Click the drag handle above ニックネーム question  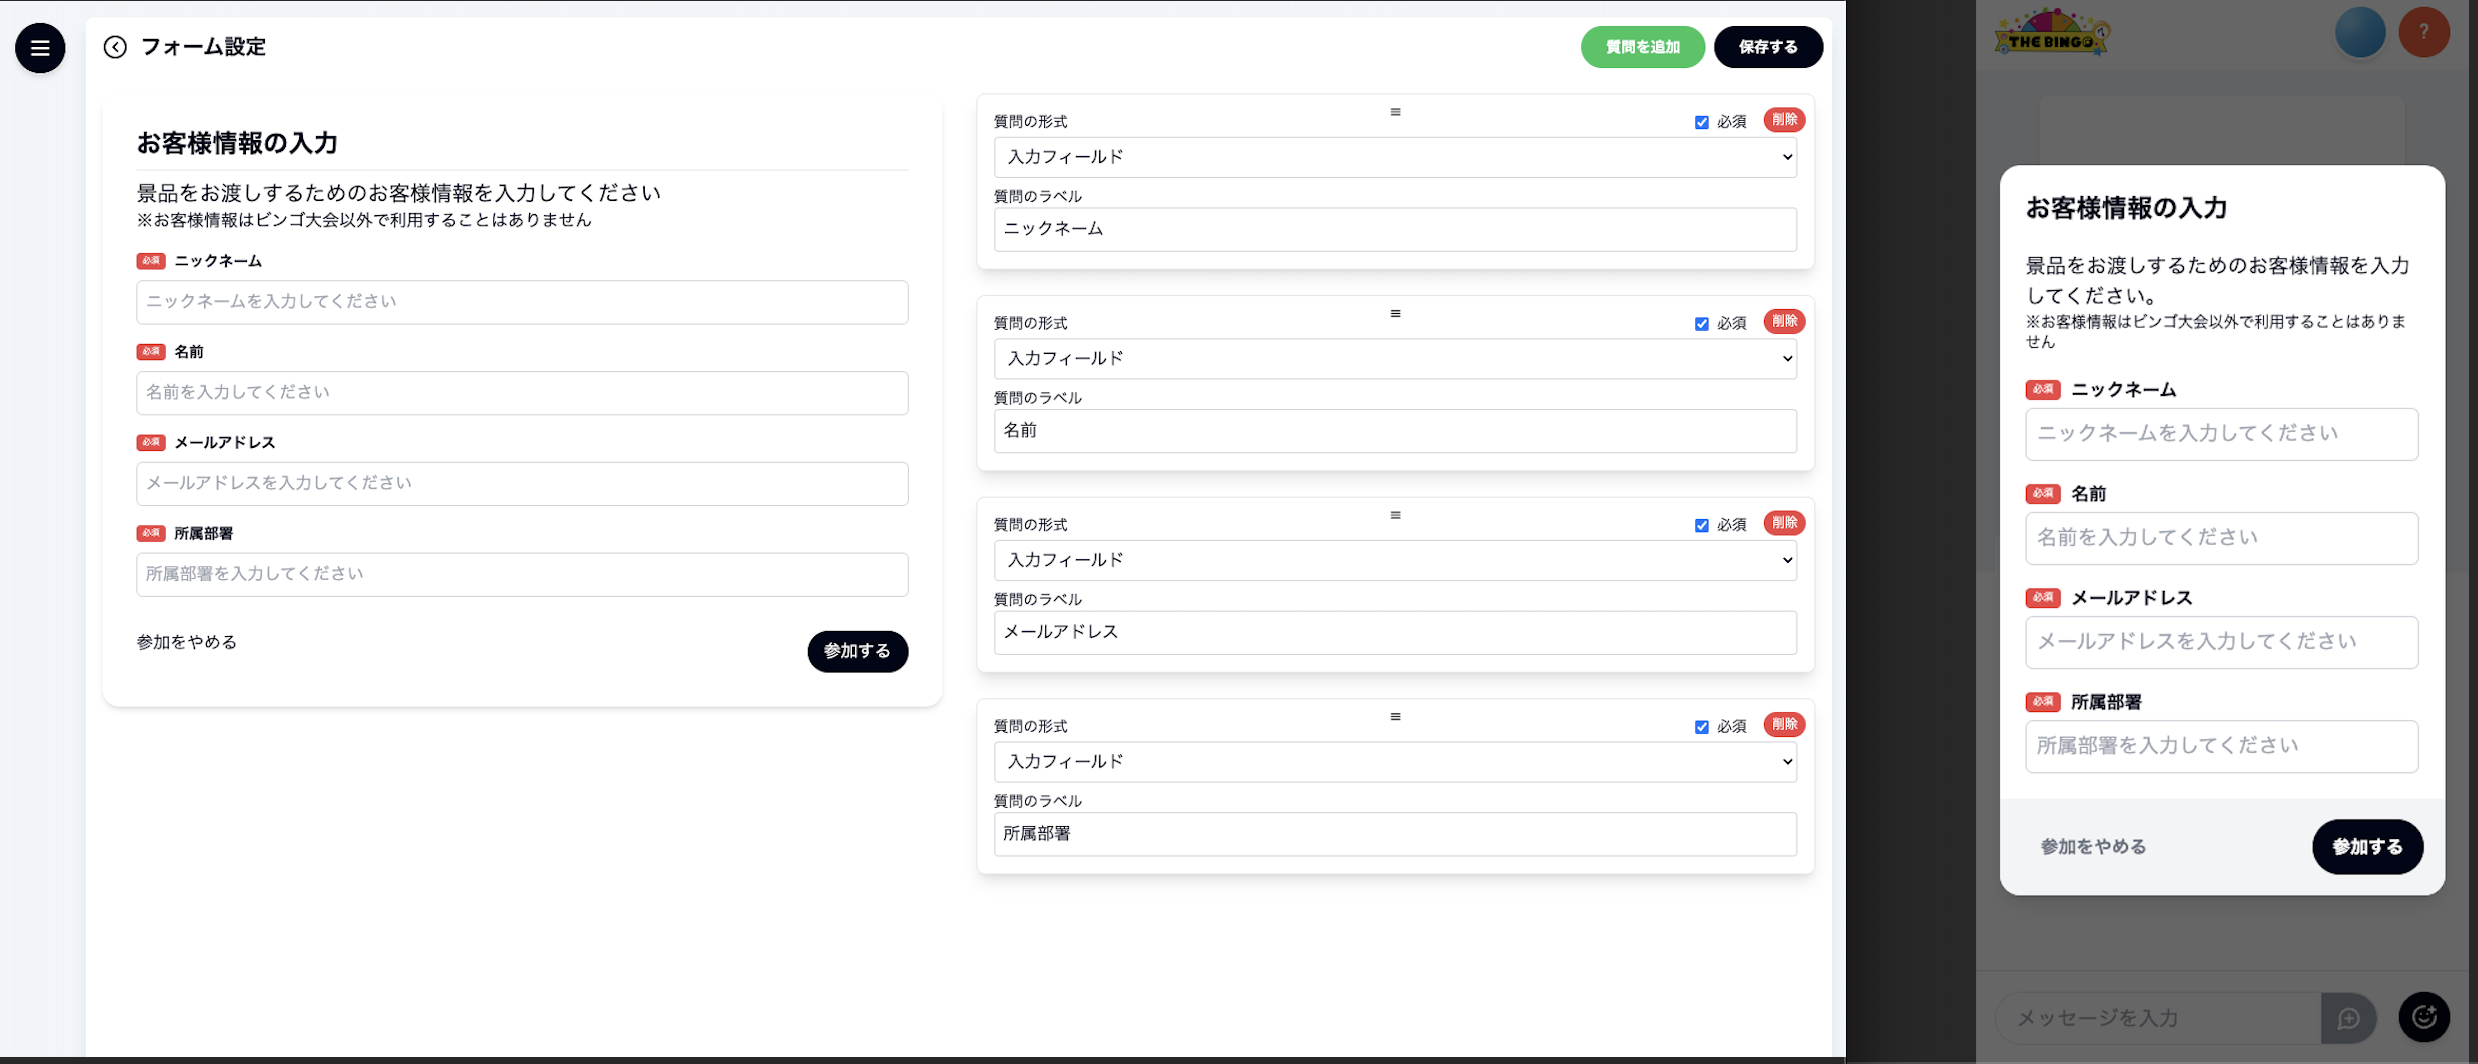[x=1395, y=112]
